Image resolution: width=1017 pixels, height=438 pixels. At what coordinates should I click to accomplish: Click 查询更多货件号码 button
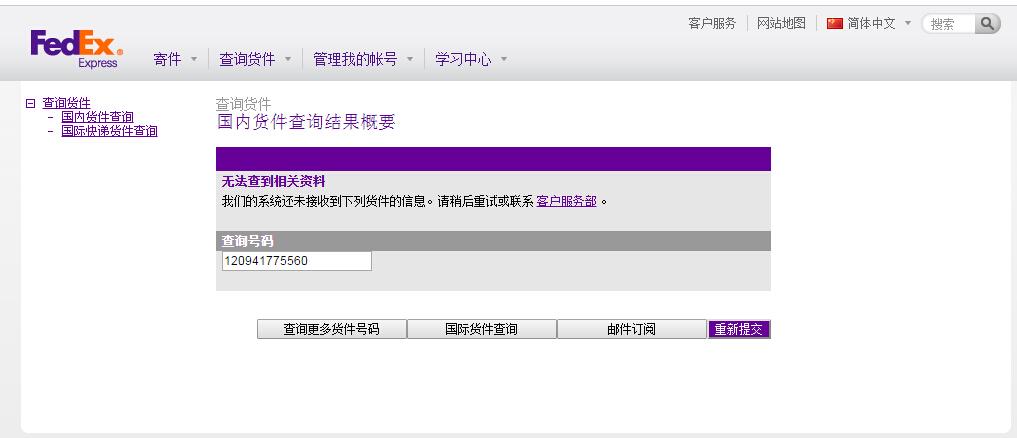tap(331, 329)
